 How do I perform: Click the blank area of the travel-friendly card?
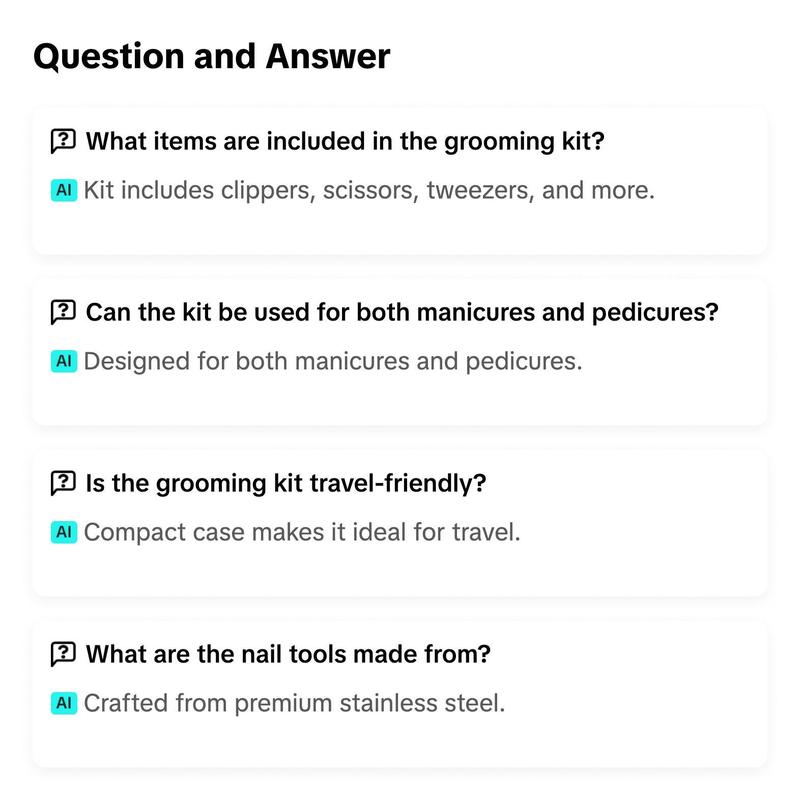tap(399, 571)
